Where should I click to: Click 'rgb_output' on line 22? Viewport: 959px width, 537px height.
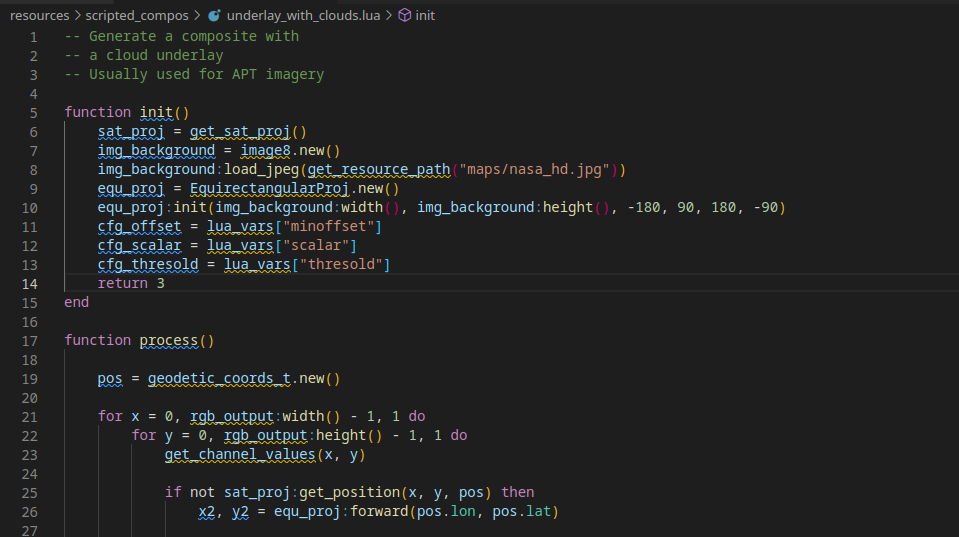coord(265,435)
